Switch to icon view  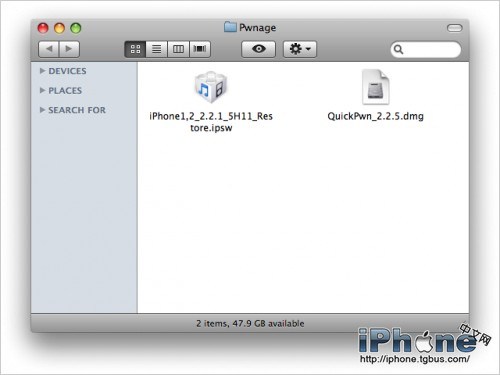(x=135, y=49)
